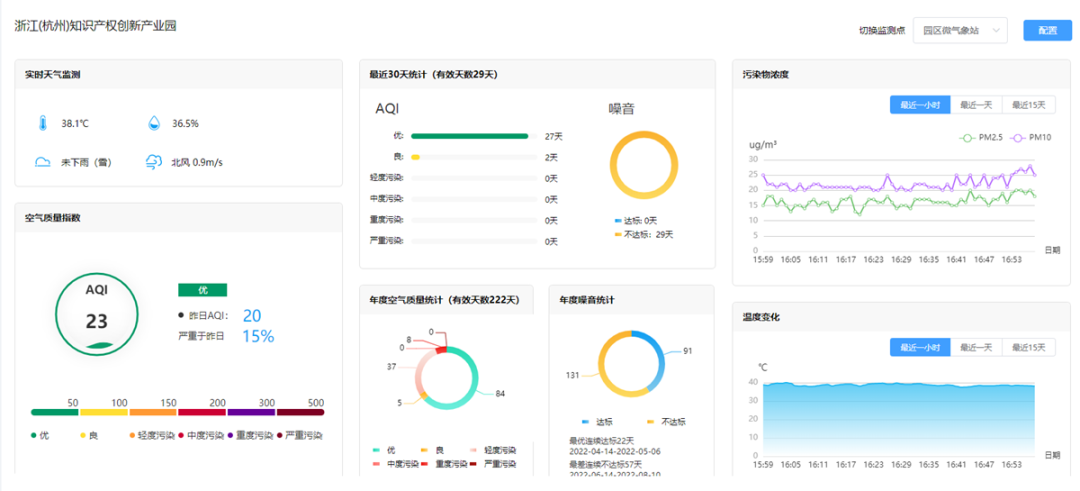Click the thermometer temperature icon

43,123
